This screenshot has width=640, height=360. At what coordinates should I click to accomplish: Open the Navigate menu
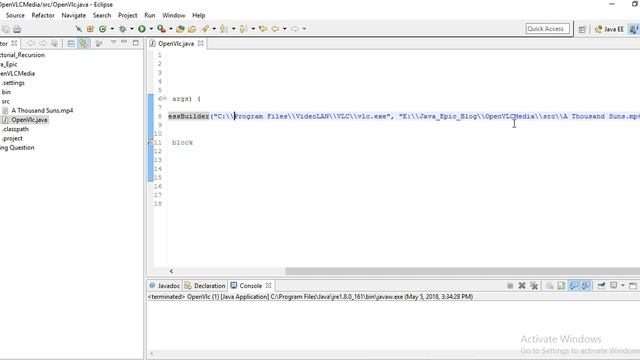click(73, 15)
